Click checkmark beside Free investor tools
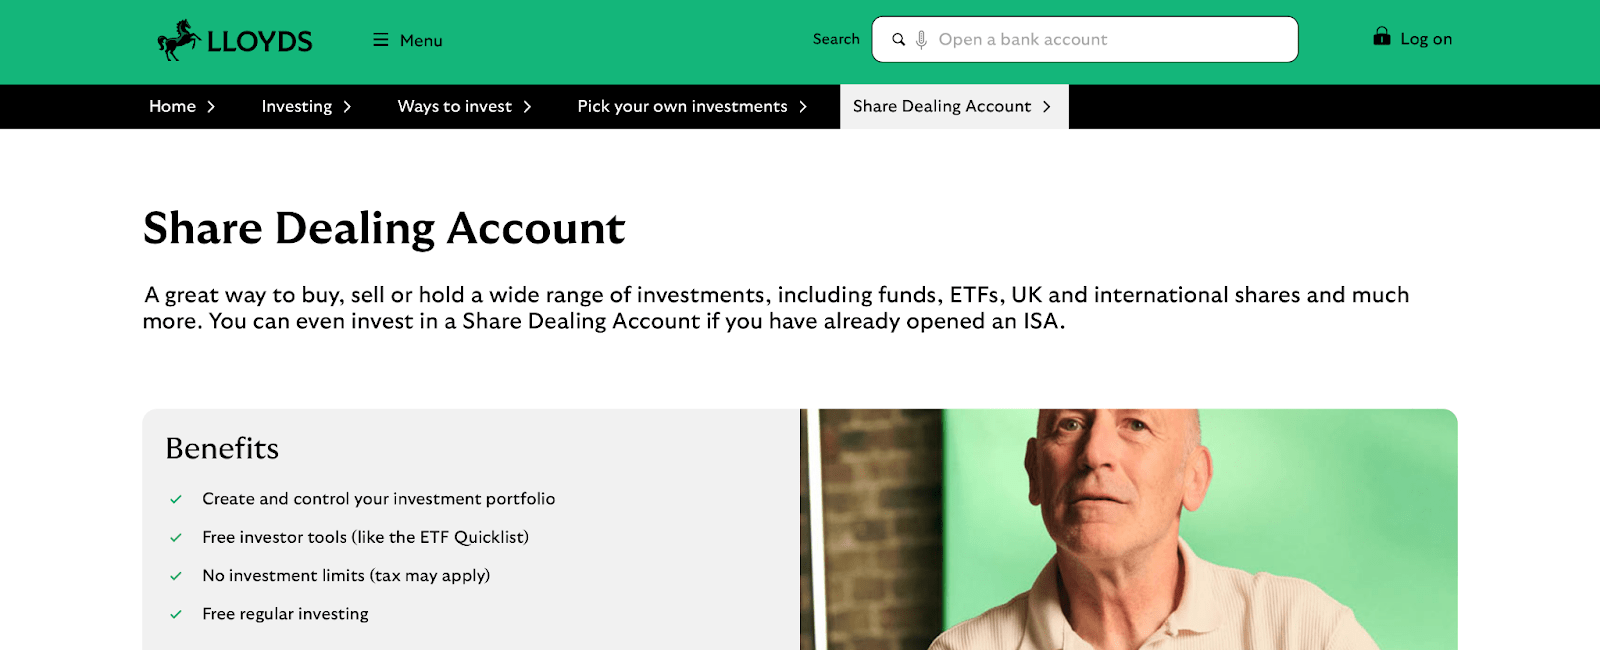 click(176, 538)
